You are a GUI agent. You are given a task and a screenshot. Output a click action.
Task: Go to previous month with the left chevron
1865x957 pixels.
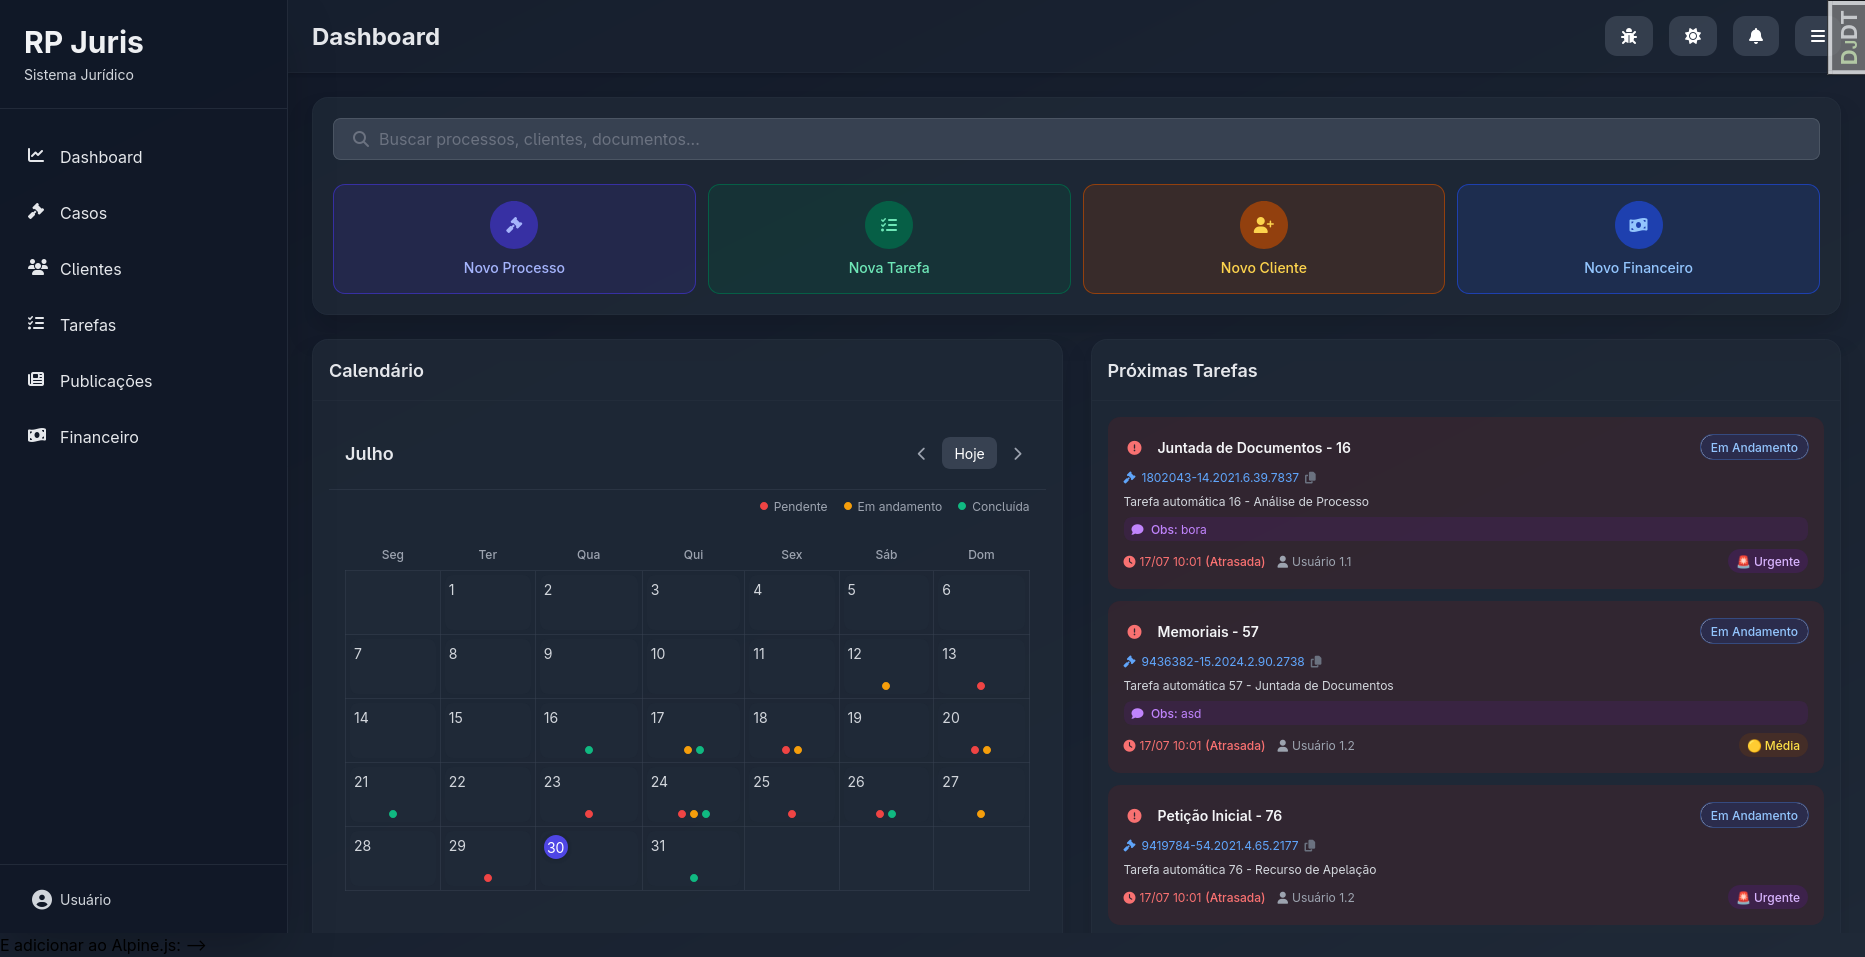pos(921,453)
